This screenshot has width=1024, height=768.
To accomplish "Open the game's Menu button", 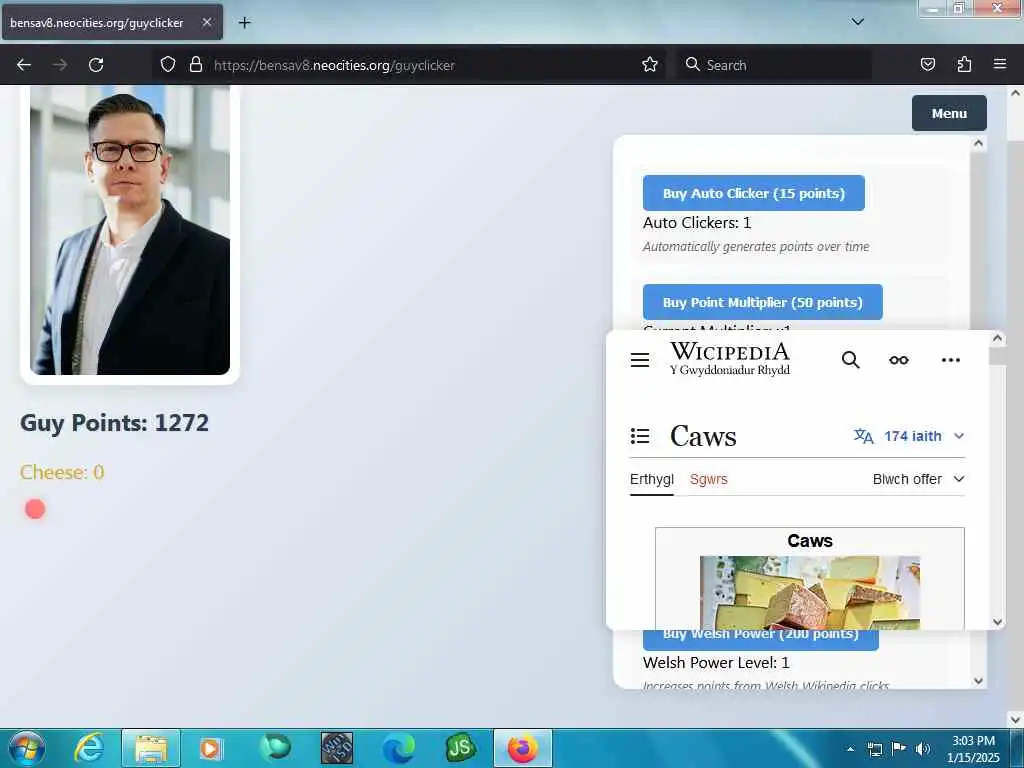I will (949, 113).
